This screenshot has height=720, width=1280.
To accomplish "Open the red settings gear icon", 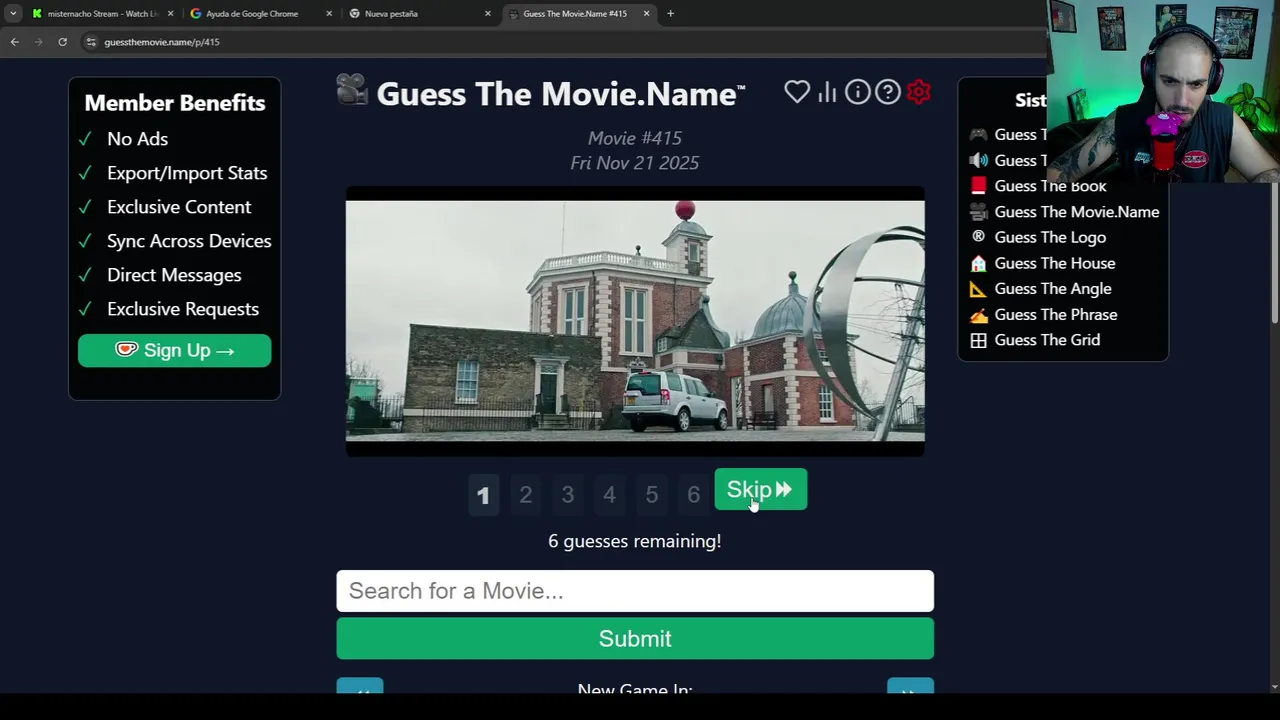I will pyautogui.click(x=919, y=92).
